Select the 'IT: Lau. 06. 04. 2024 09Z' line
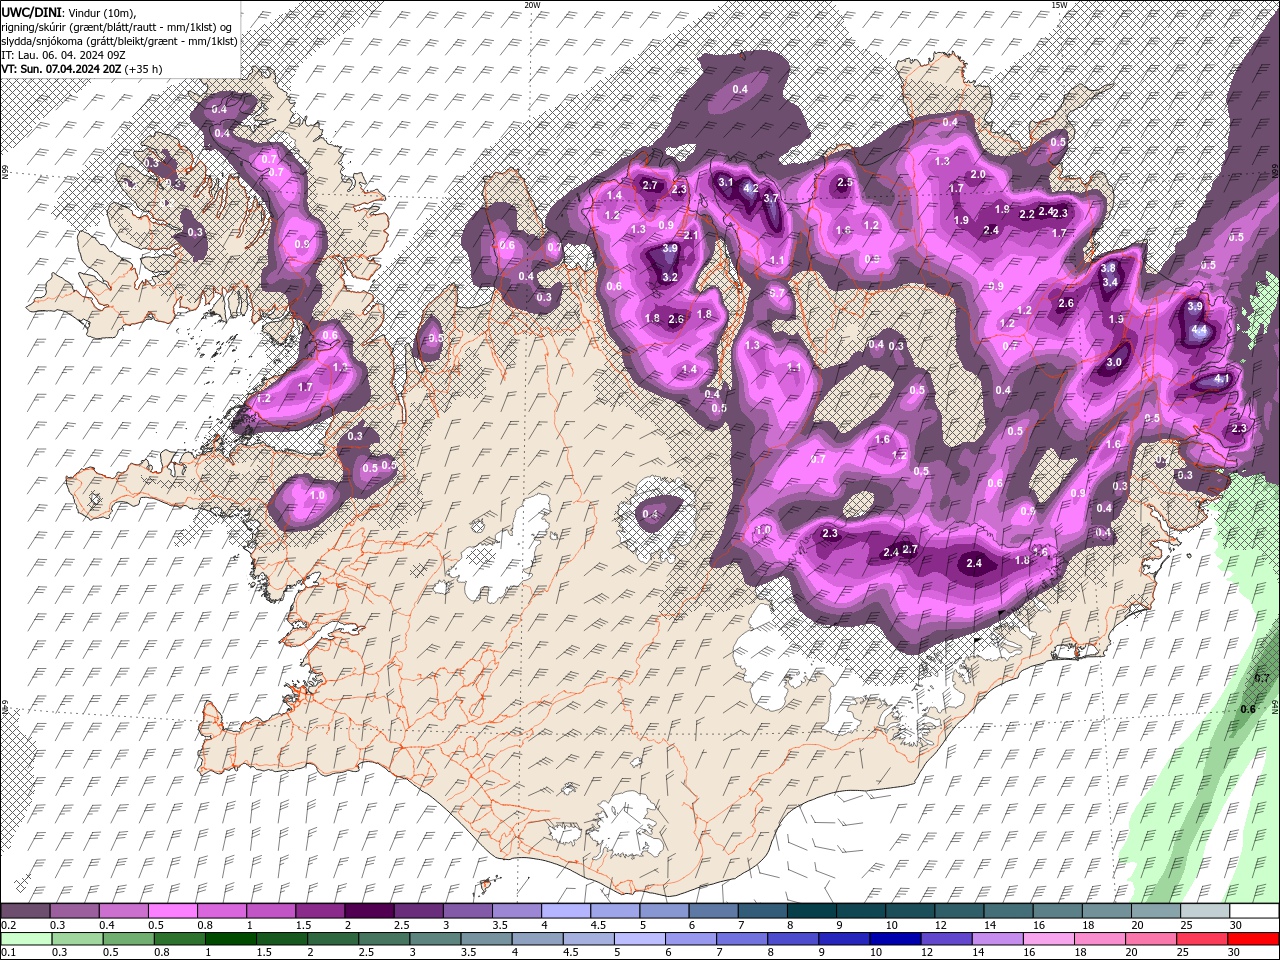1280x960 pixels. click(x=63, y=54)
